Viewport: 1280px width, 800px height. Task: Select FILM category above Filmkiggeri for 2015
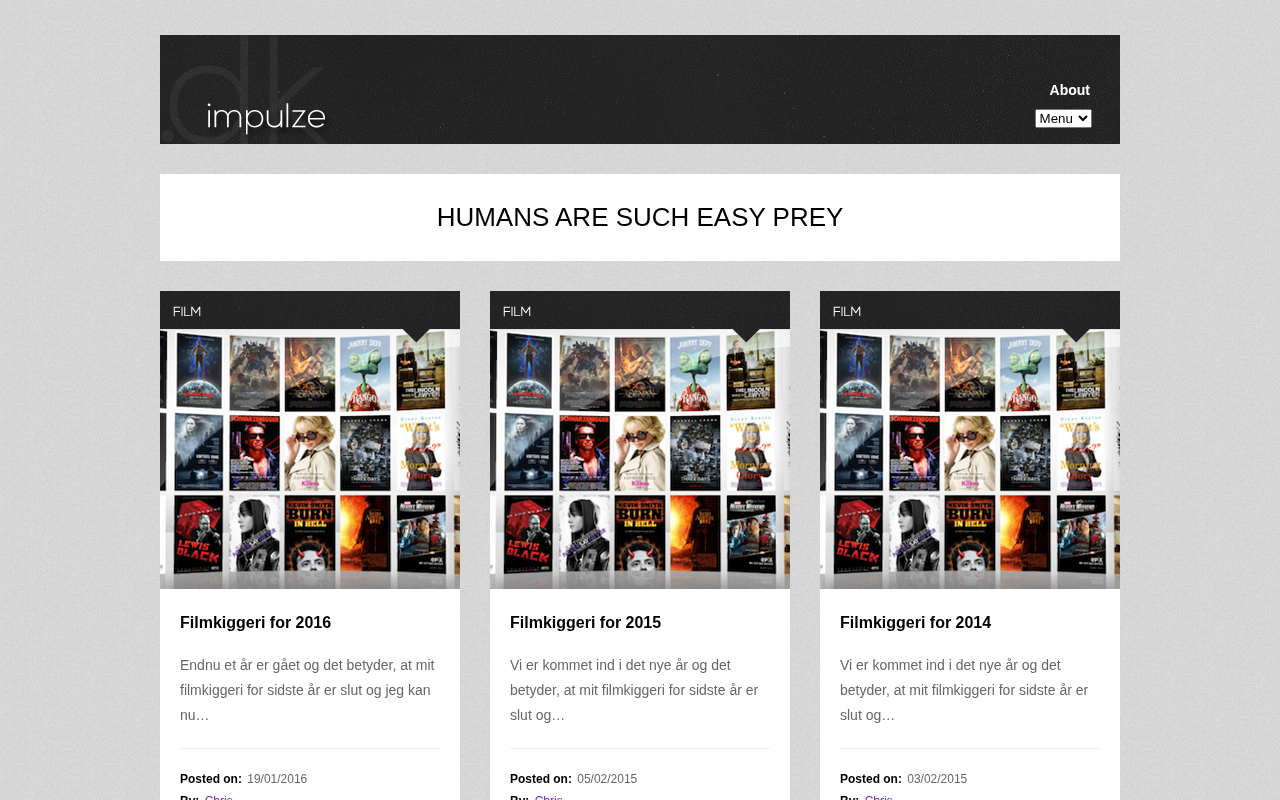pyautogui.click(x=517, y=312)
